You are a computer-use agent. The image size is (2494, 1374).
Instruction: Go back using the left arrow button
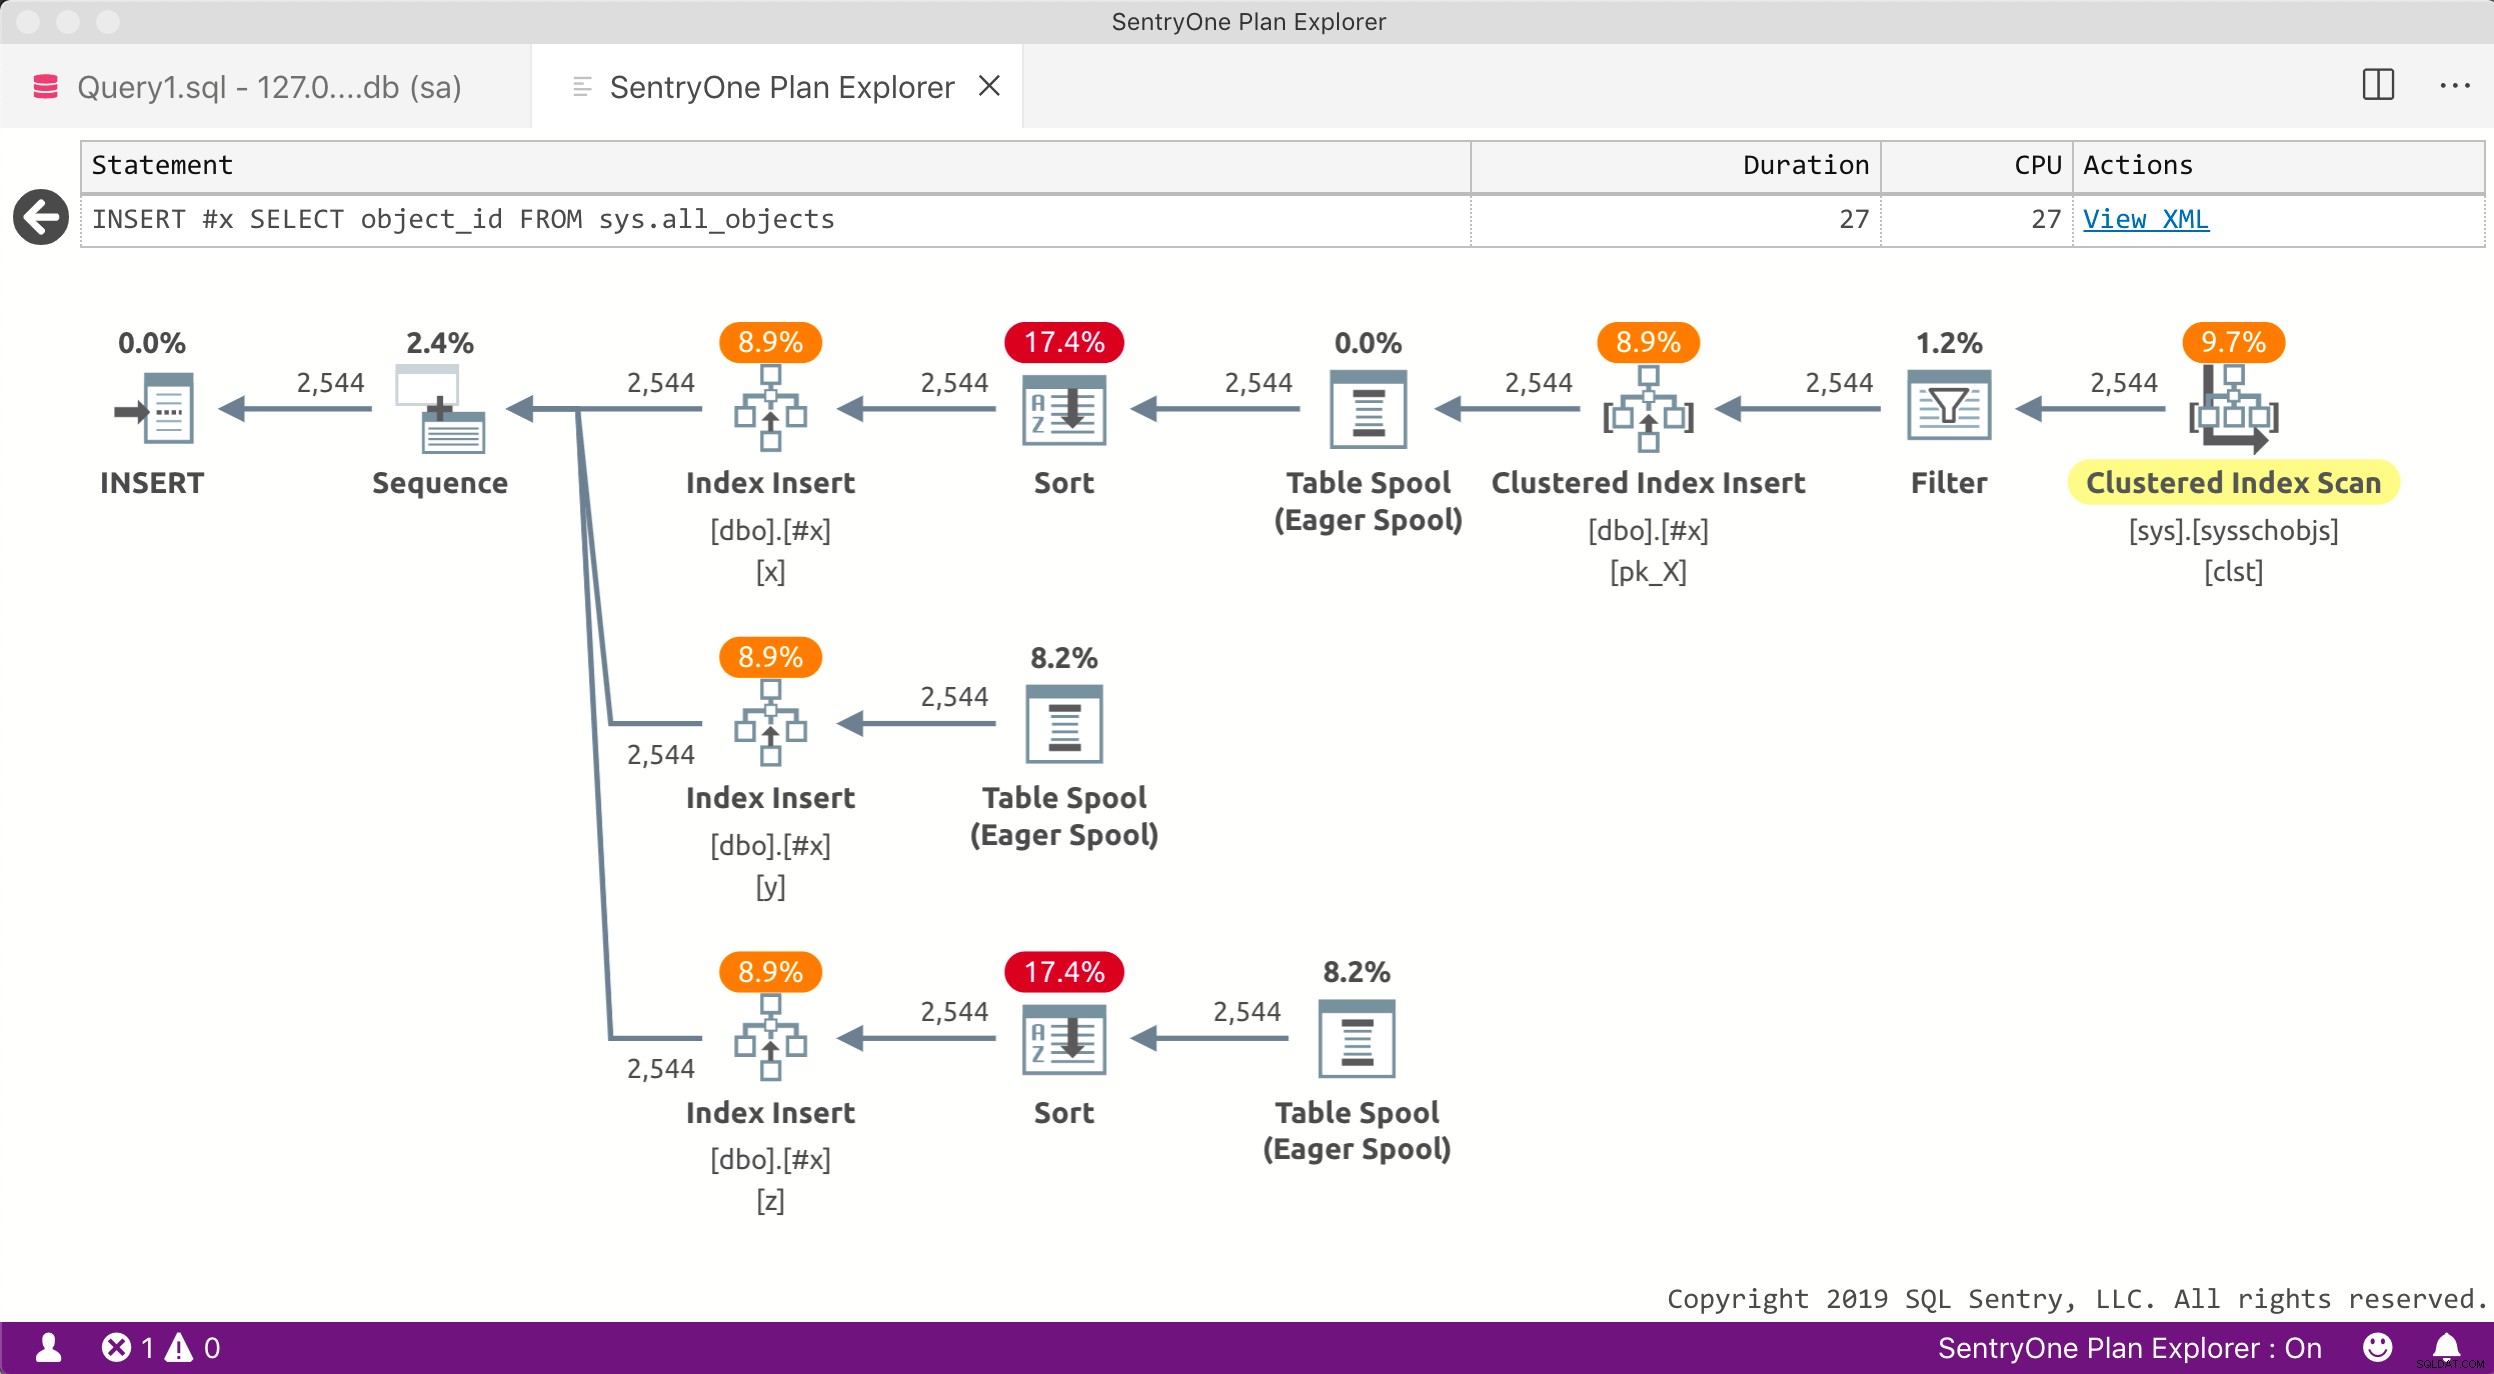[x=41, y=217]
